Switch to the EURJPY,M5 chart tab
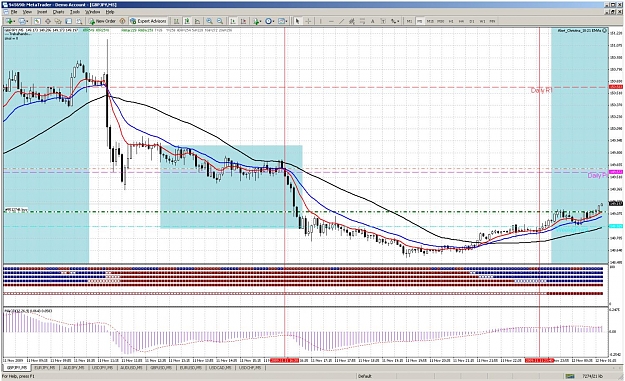Screen dimensions: 625x381 (44, 368)
